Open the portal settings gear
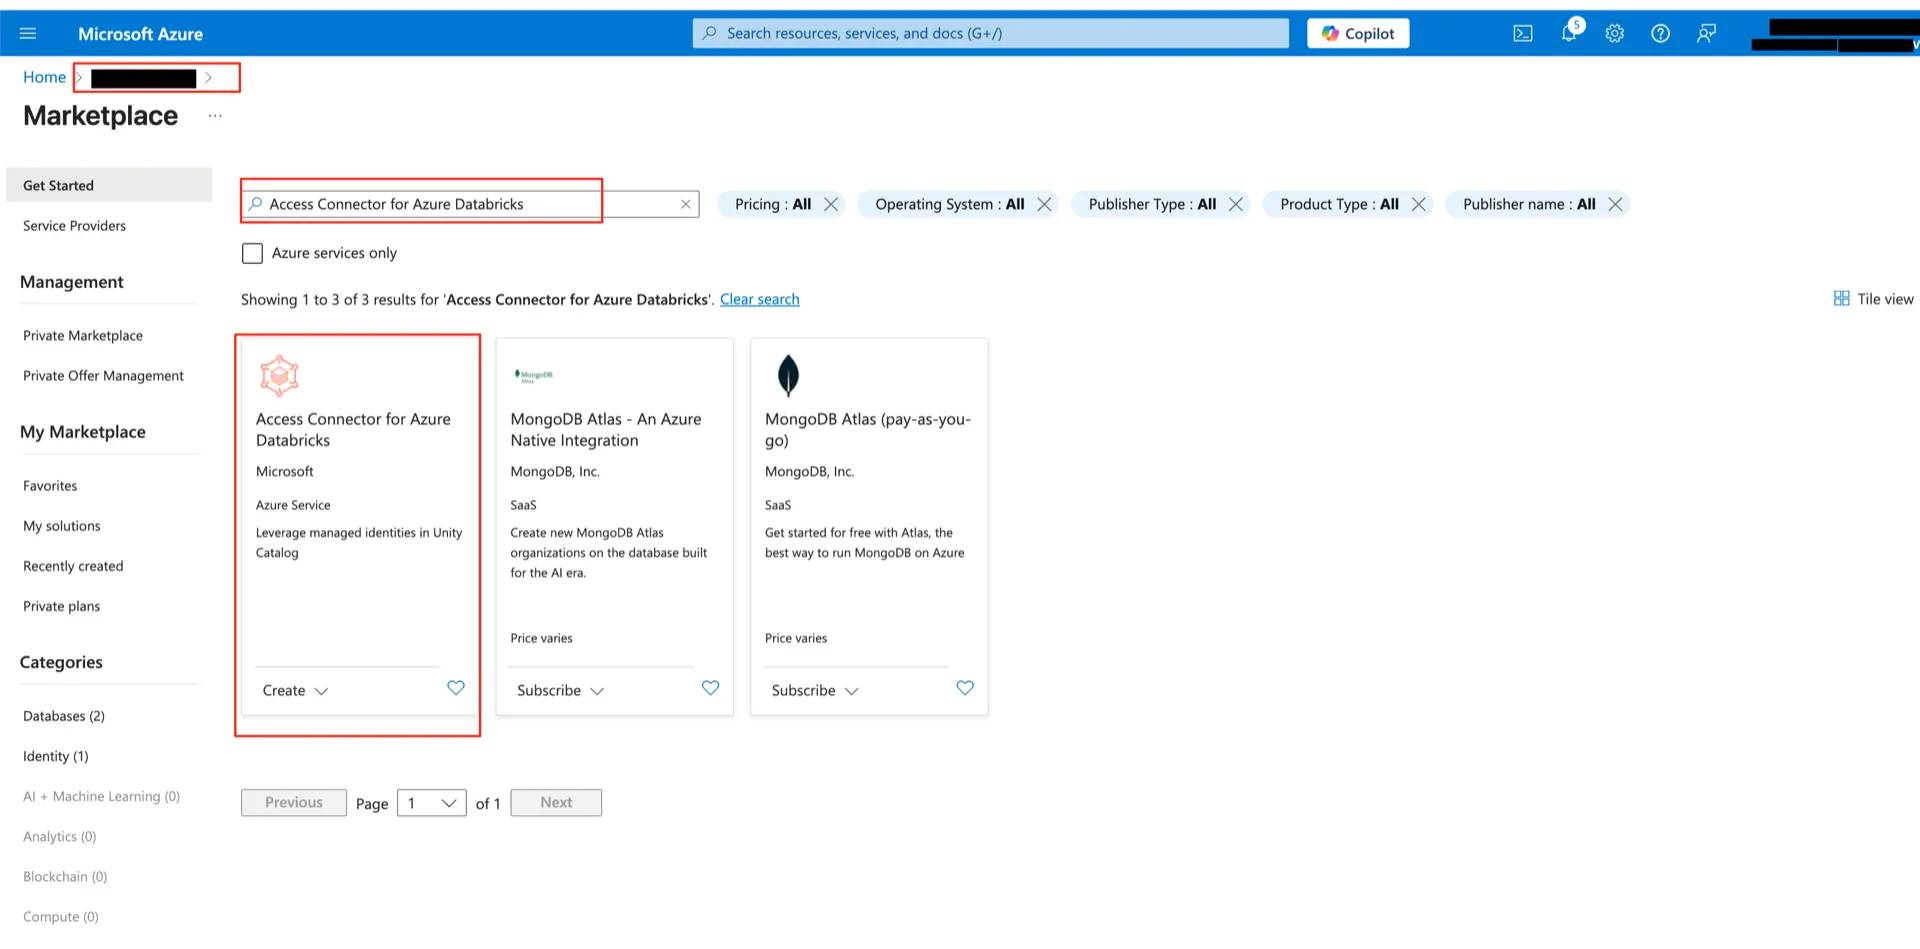Screen dimensions: 1920x949 pos(1615,33)
